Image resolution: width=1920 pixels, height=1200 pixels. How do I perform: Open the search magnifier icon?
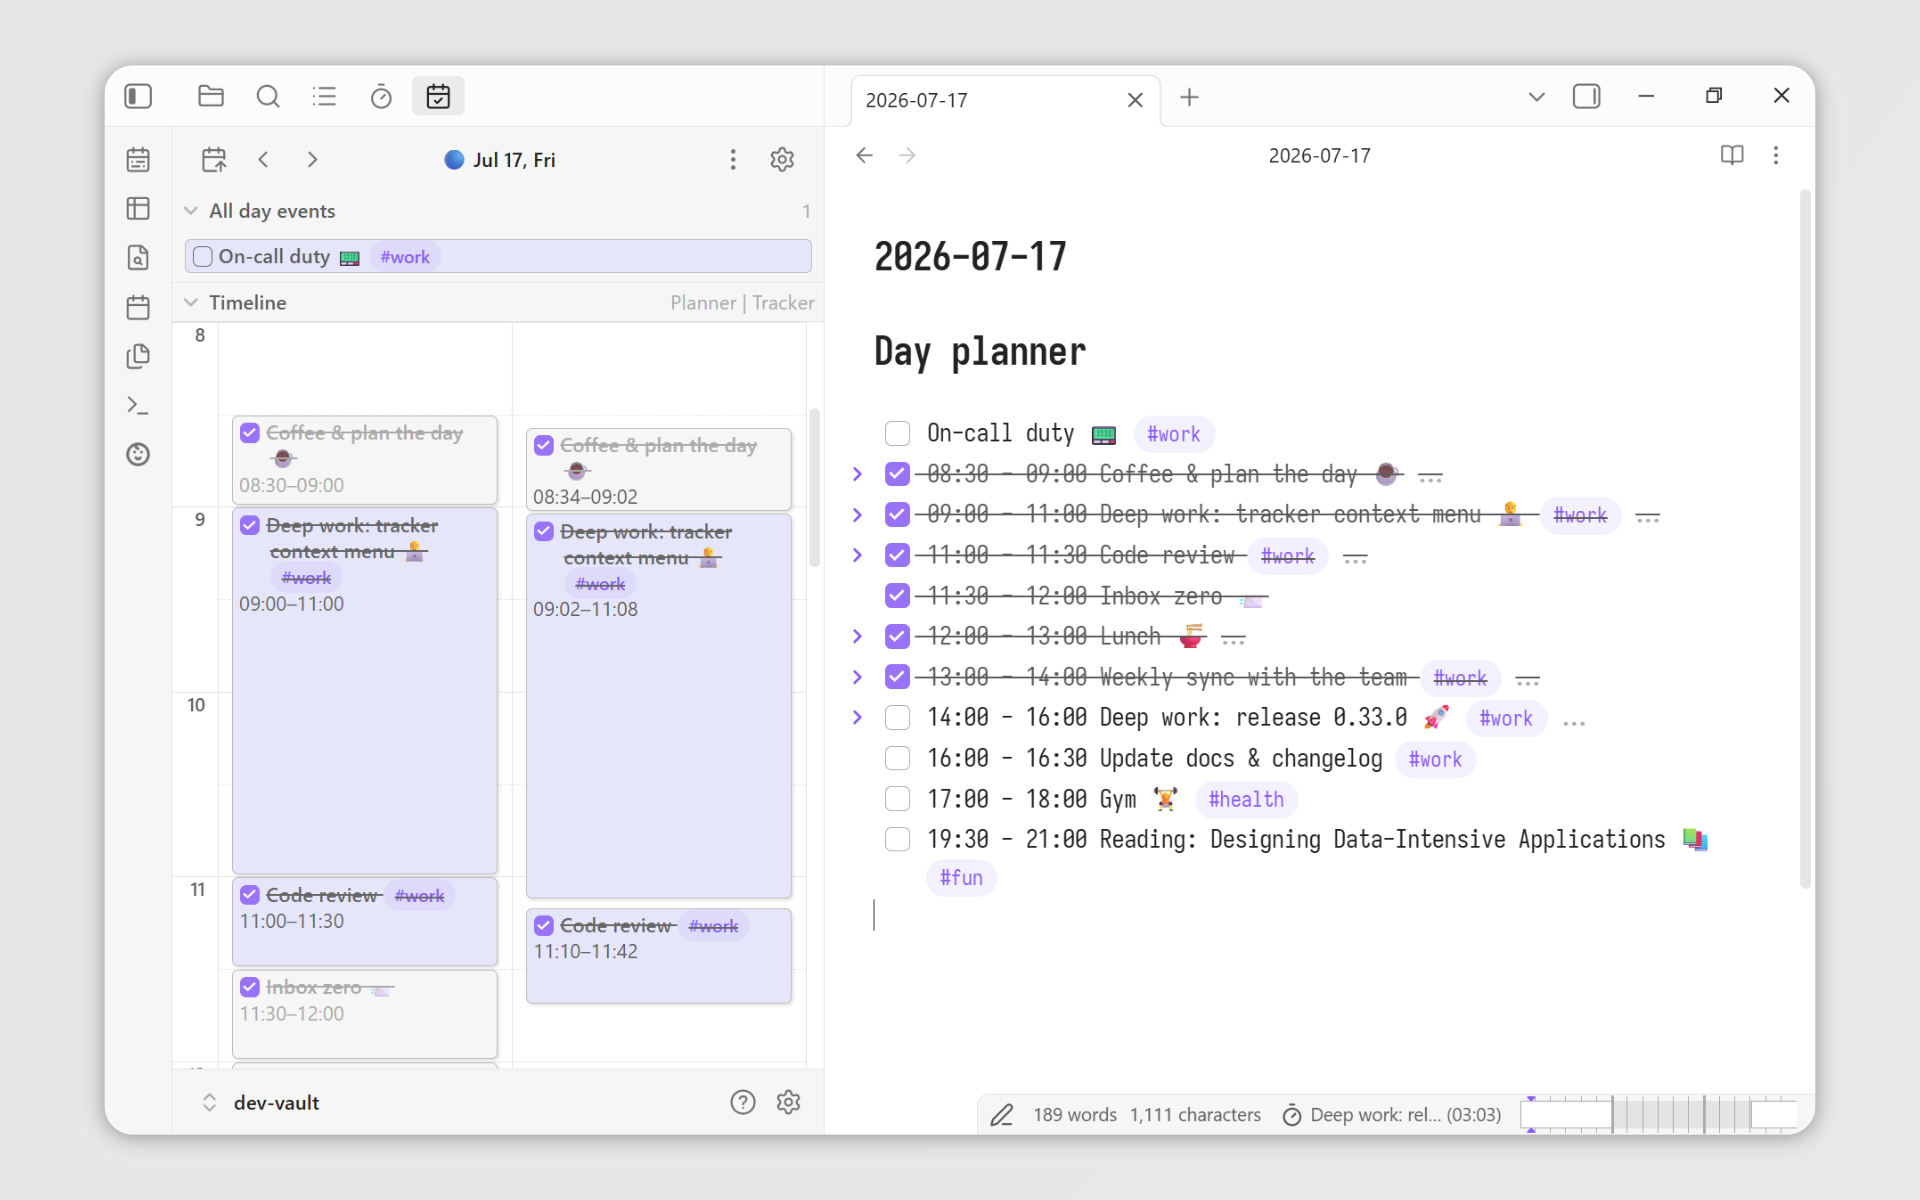pos(268,96)
